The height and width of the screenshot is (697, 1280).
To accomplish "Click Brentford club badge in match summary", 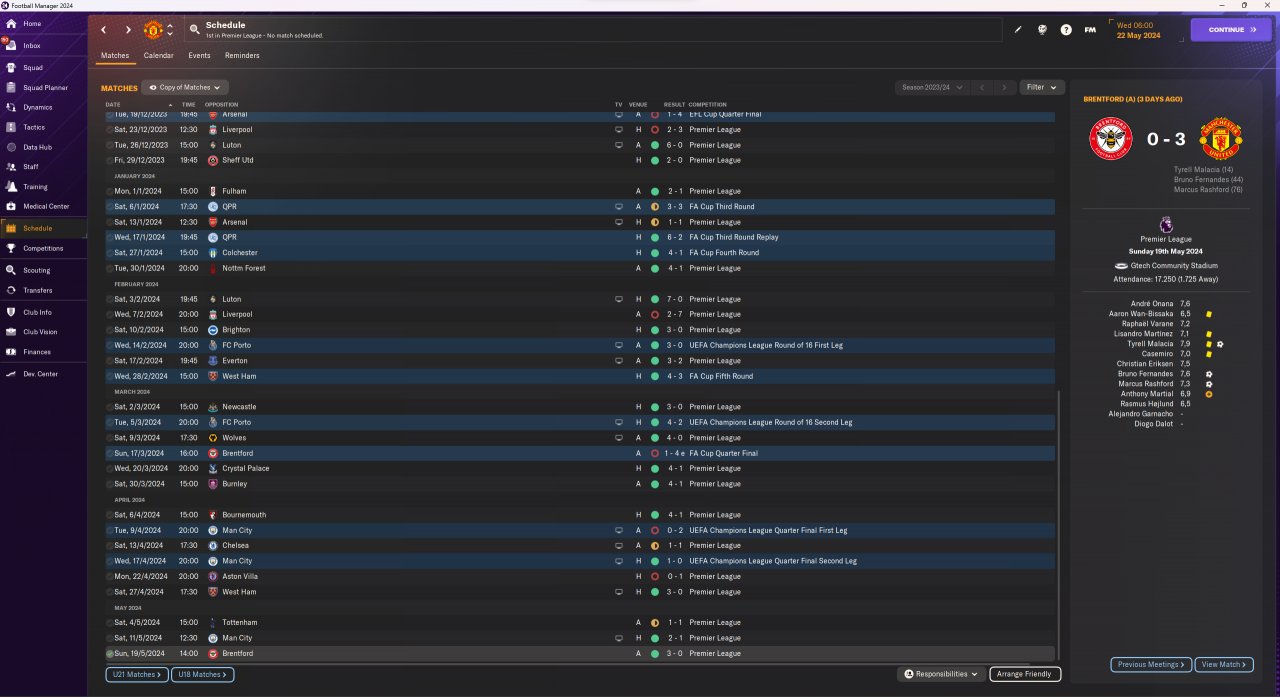I will coord(1109,139).
